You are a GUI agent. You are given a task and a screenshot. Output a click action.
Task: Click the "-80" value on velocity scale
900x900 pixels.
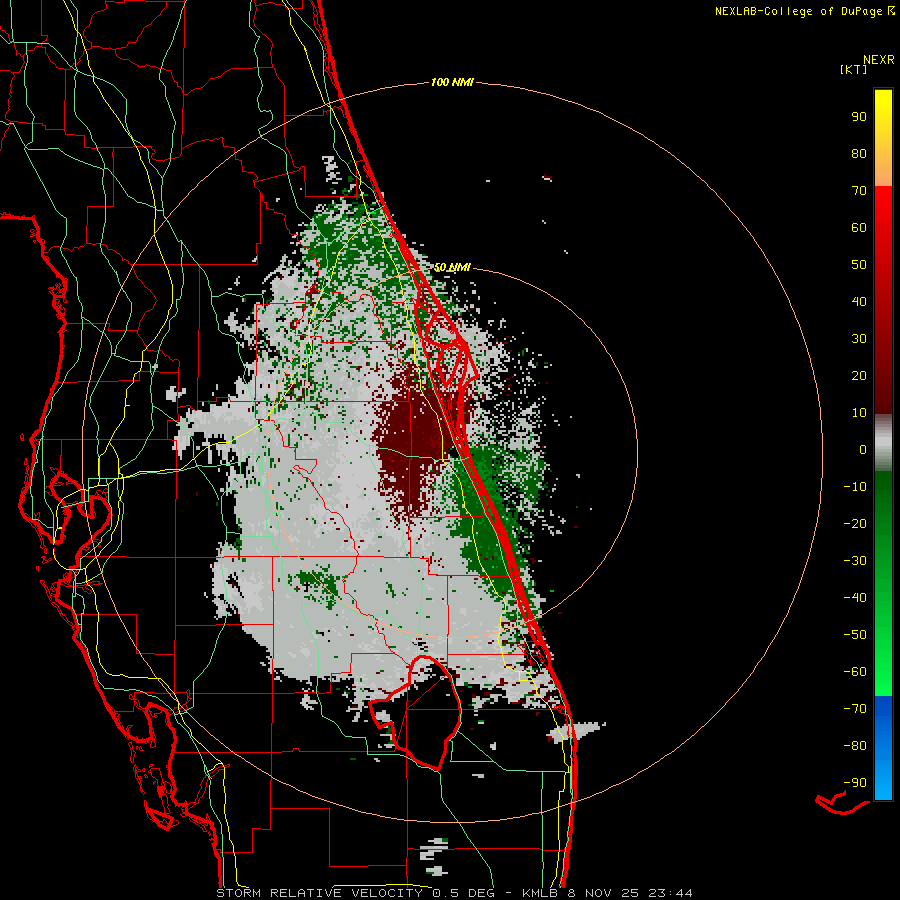855,746
